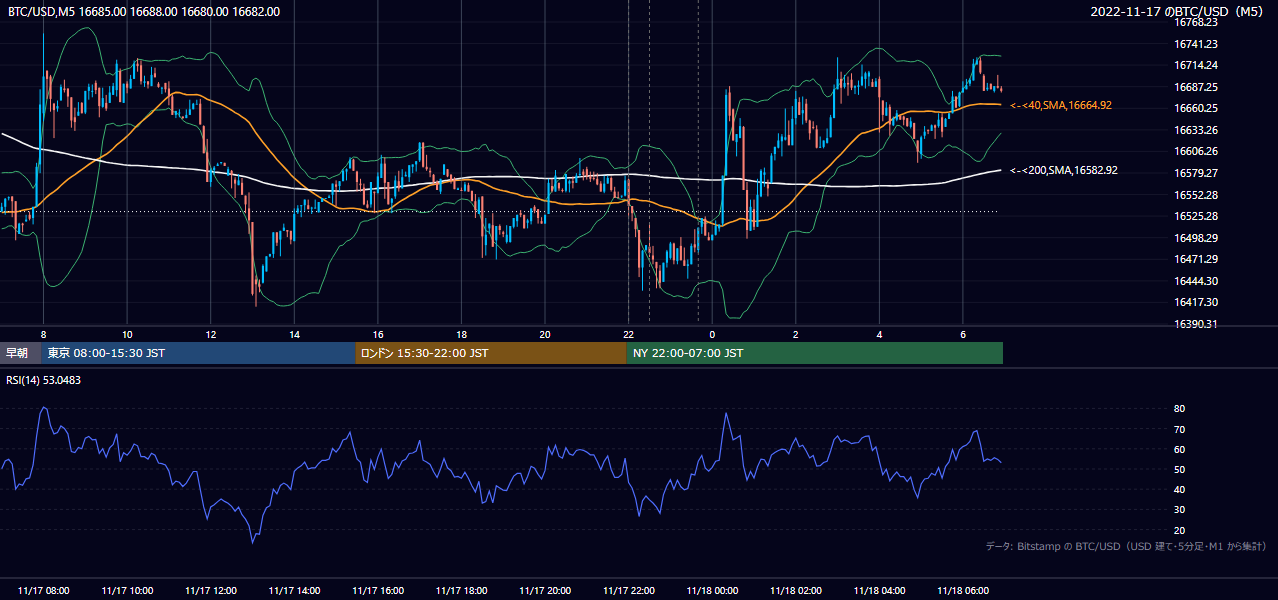This screenshot has width=1278, height=600.
Task: Click the 東京 08:00-15:30 JST session bar
Action: [198, 353]
